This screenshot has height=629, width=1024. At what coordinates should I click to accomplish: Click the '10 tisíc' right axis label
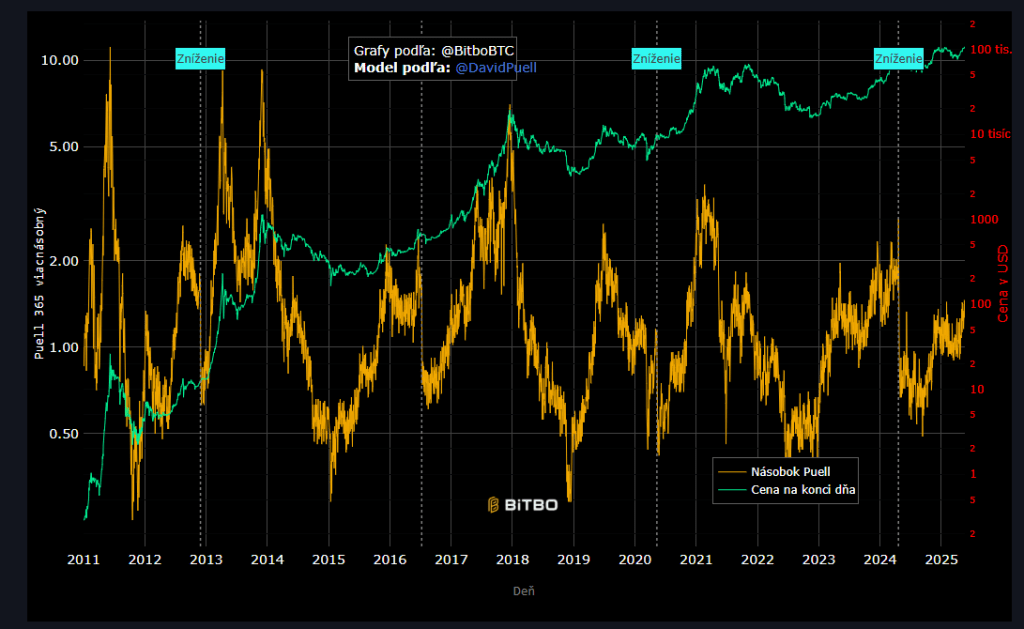coord(992,134)
